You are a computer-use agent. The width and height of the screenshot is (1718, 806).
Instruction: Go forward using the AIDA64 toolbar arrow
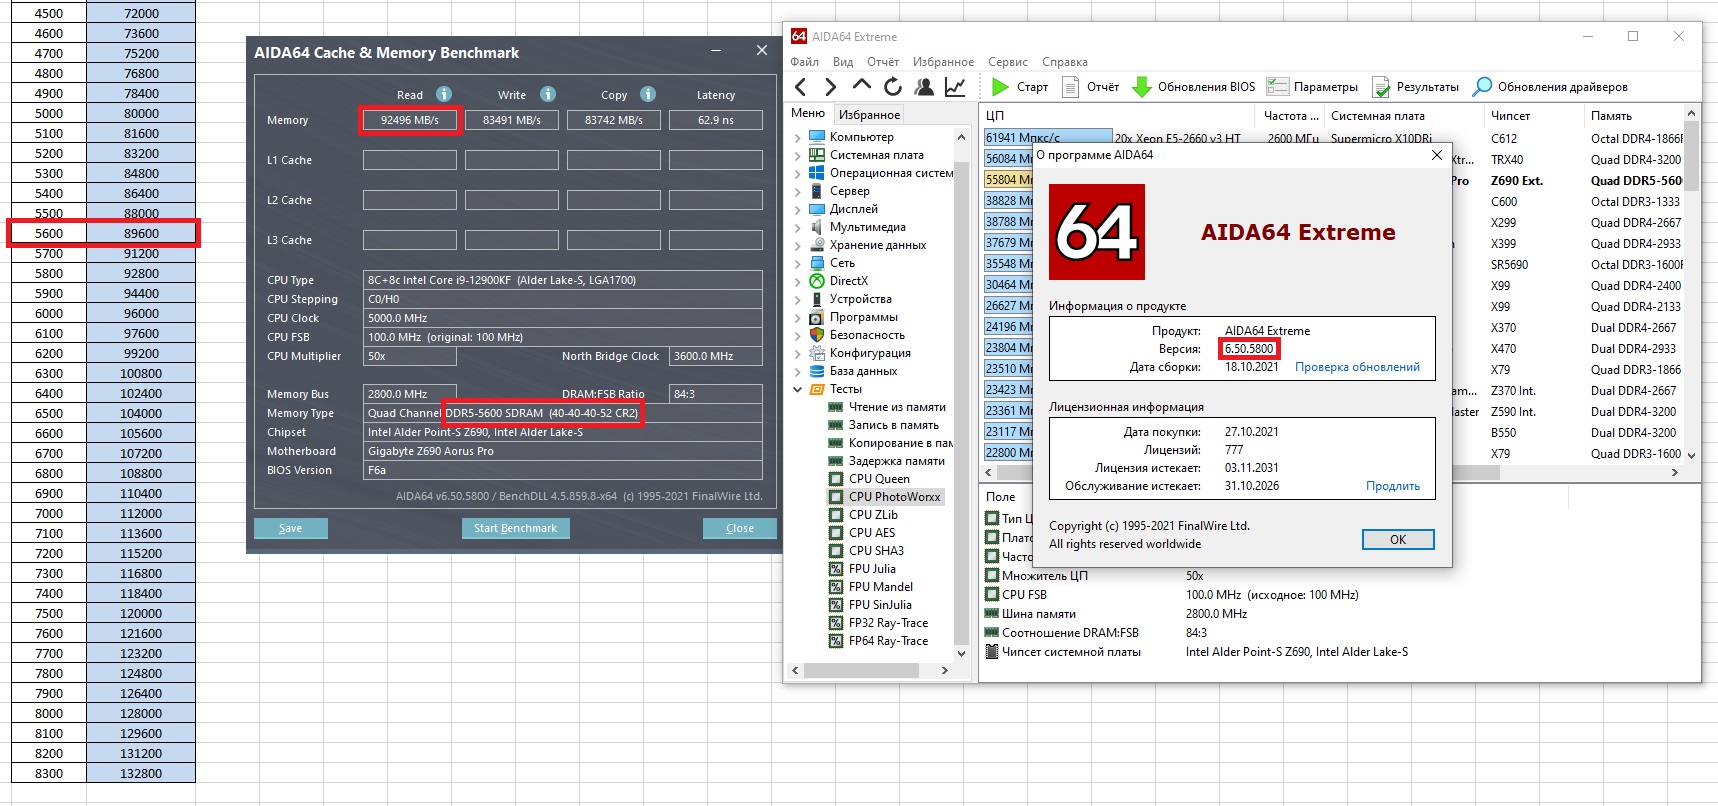pos(830,87)
